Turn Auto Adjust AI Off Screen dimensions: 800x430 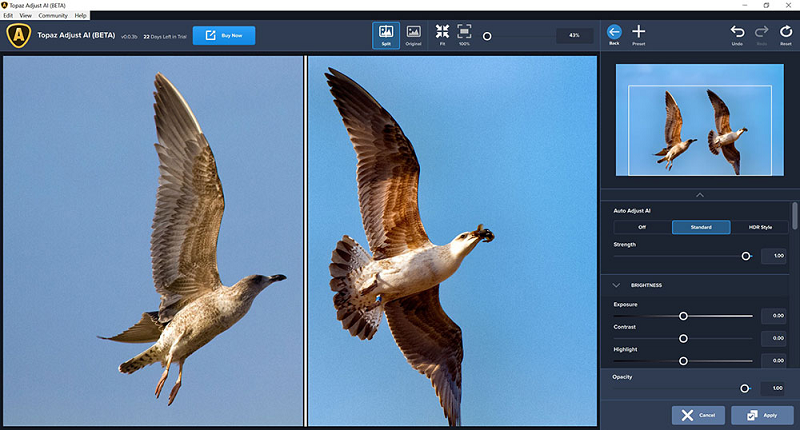coord(642,227)
